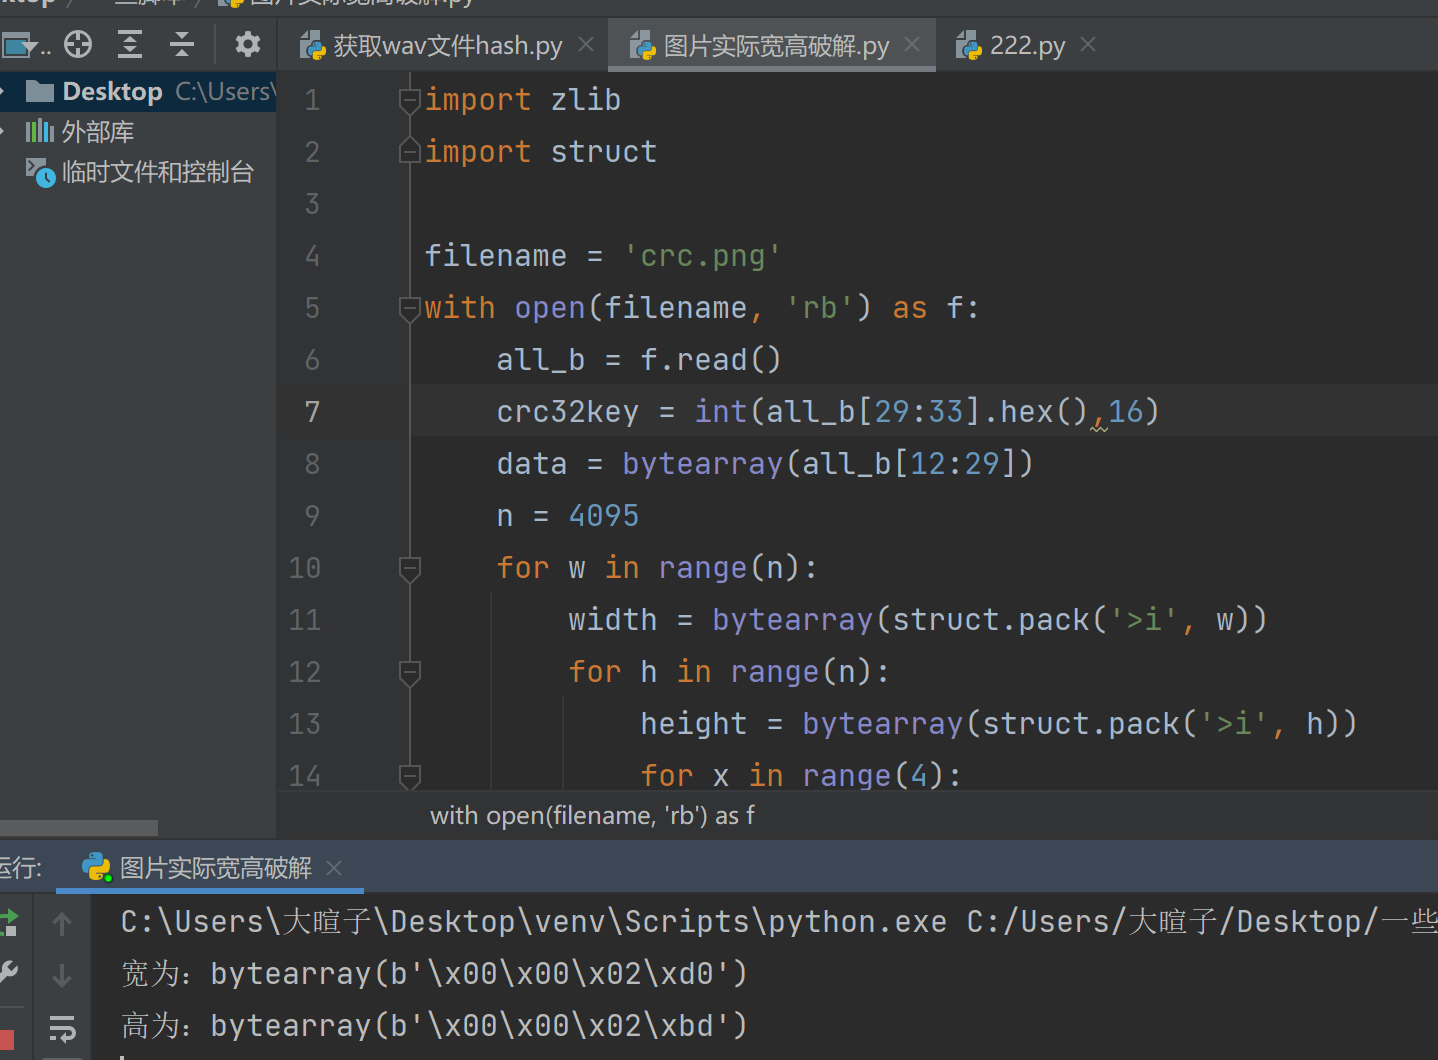Click 'height' variable on line 13
This screenshot has height=1060, width=1438.
(694, 724)
